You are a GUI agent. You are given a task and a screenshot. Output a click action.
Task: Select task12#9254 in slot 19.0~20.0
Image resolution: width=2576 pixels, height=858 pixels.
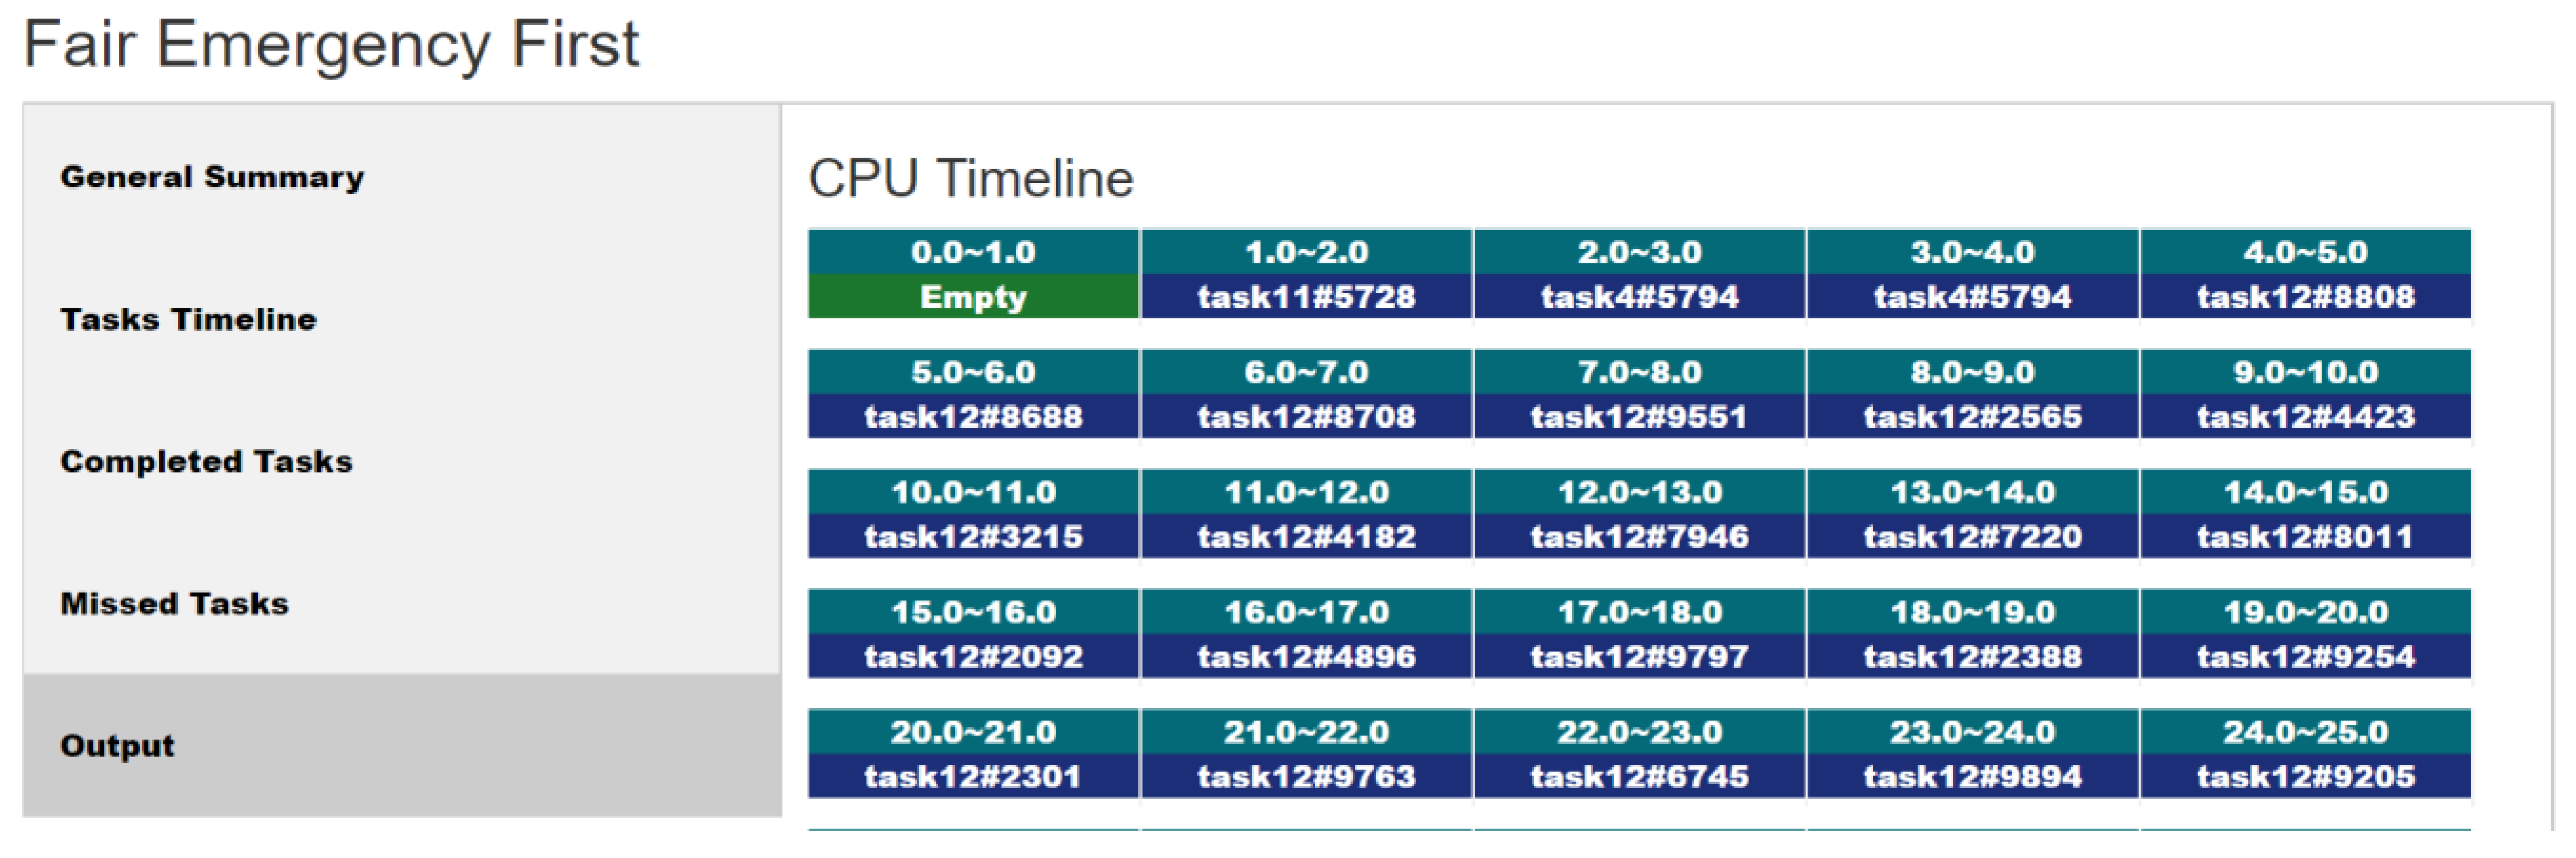(x=2305, y=657)
